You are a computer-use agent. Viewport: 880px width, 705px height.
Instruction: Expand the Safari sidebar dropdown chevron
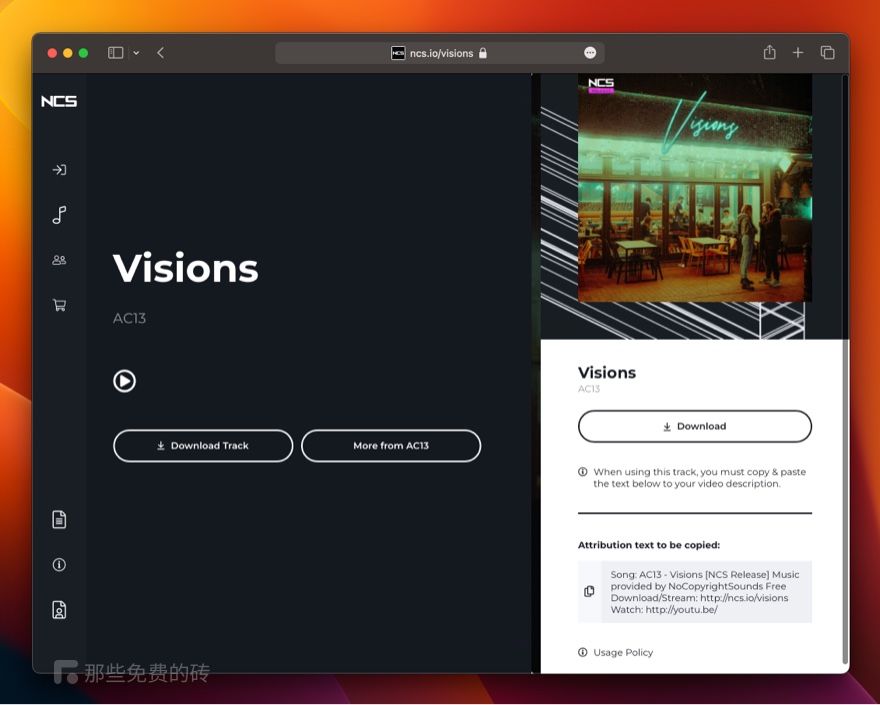136,53
